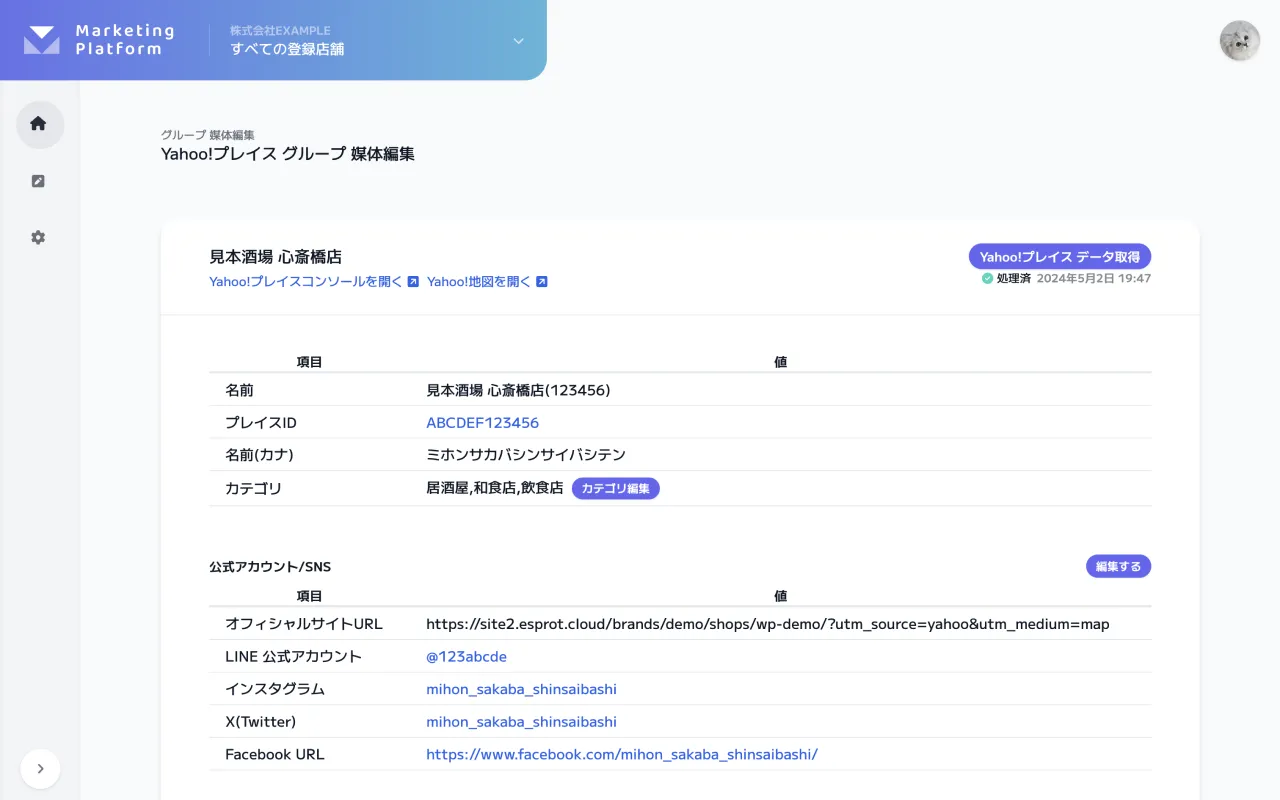Open the Instagram link mihon_sakaba_shinsaibashi

point(521,689)
